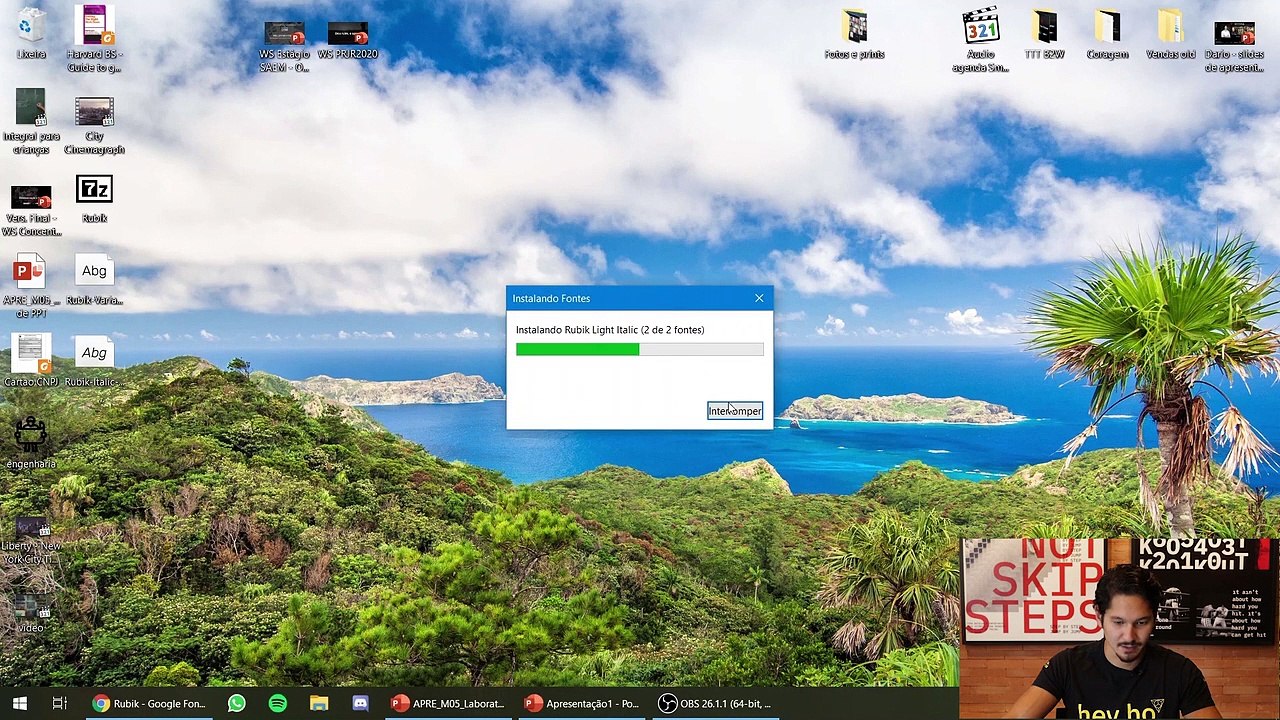Open the Coragem folder
The width and height of the screenshot is (1280, 720).
(x=1107, y=35)
